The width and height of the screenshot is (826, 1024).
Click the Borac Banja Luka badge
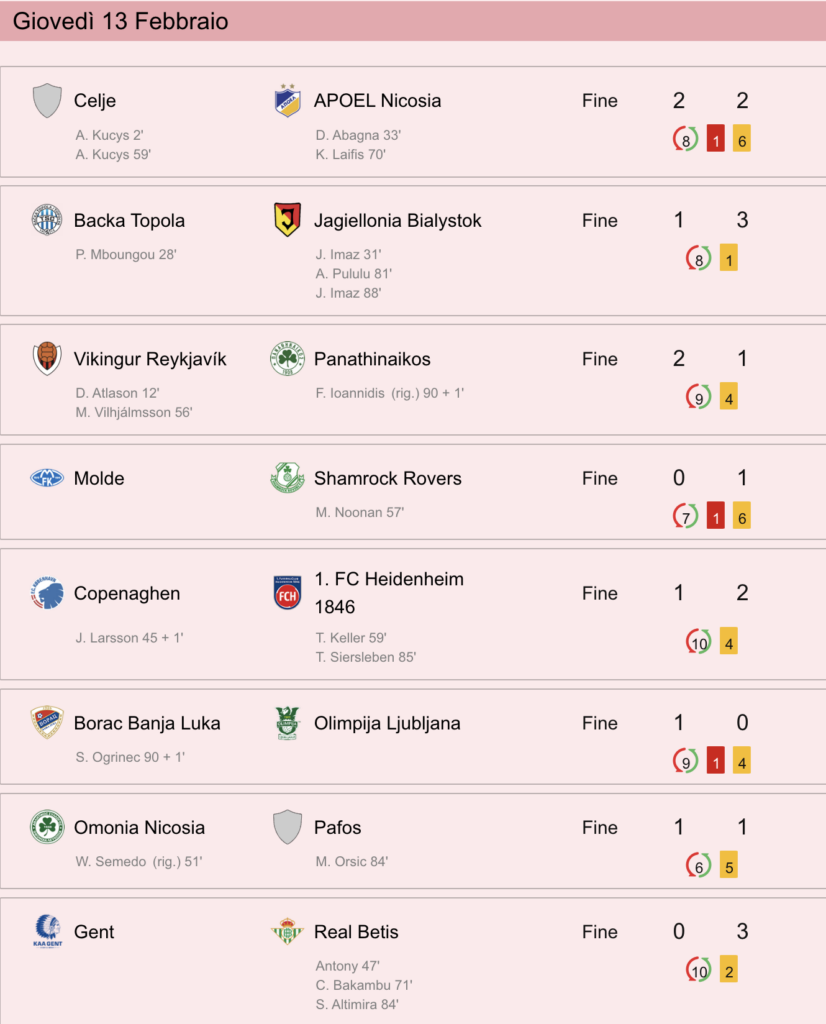[47, 723]
